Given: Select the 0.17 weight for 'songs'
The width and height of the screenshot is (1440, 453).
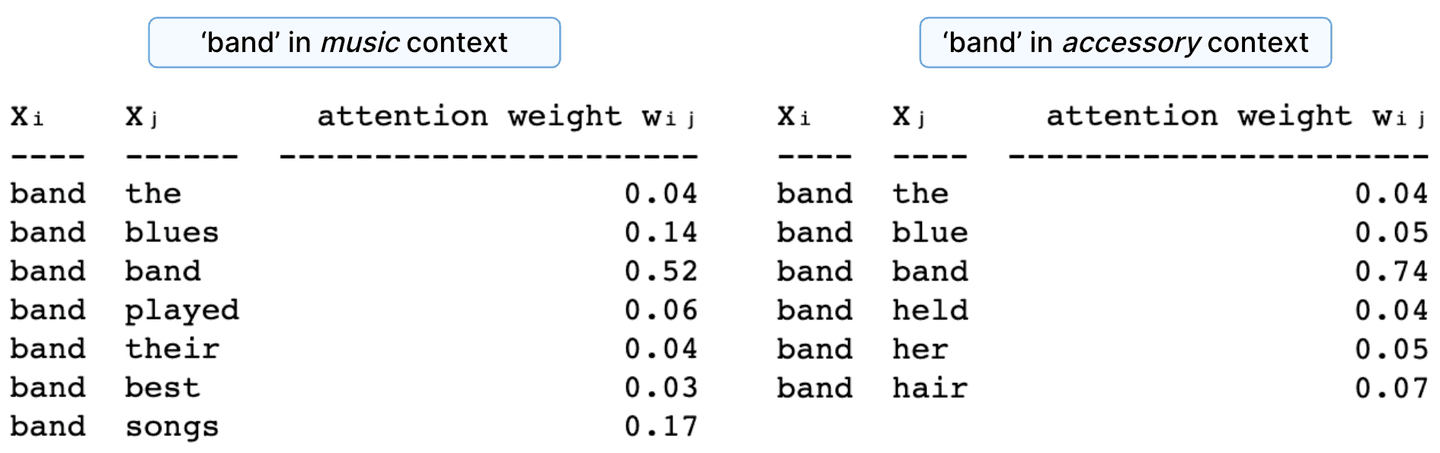Looking at the screenshot, I should [660, 427].
